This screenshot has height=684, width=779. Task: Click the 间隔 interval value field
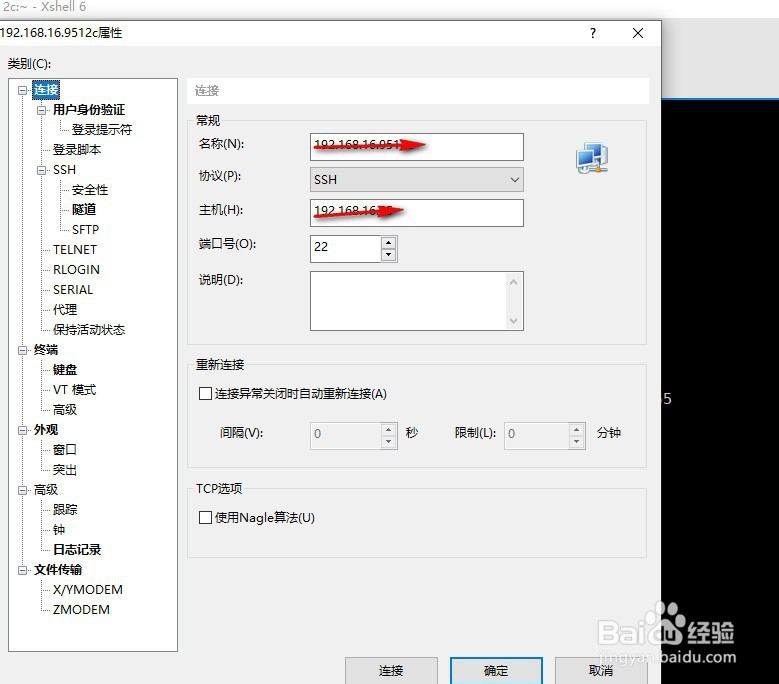pyautogui.click(x=345, y=436)
